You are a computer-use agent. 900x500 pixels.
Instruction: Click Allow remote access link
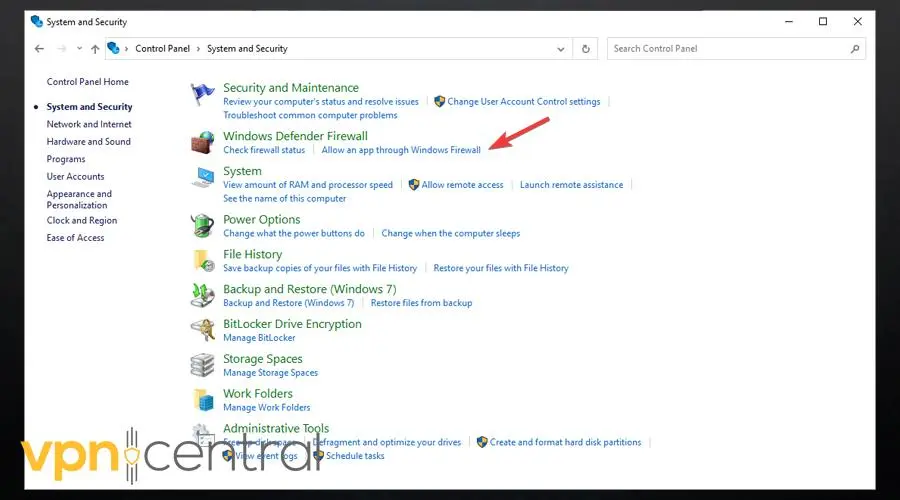pyautogui.click(x=462, y=185)
